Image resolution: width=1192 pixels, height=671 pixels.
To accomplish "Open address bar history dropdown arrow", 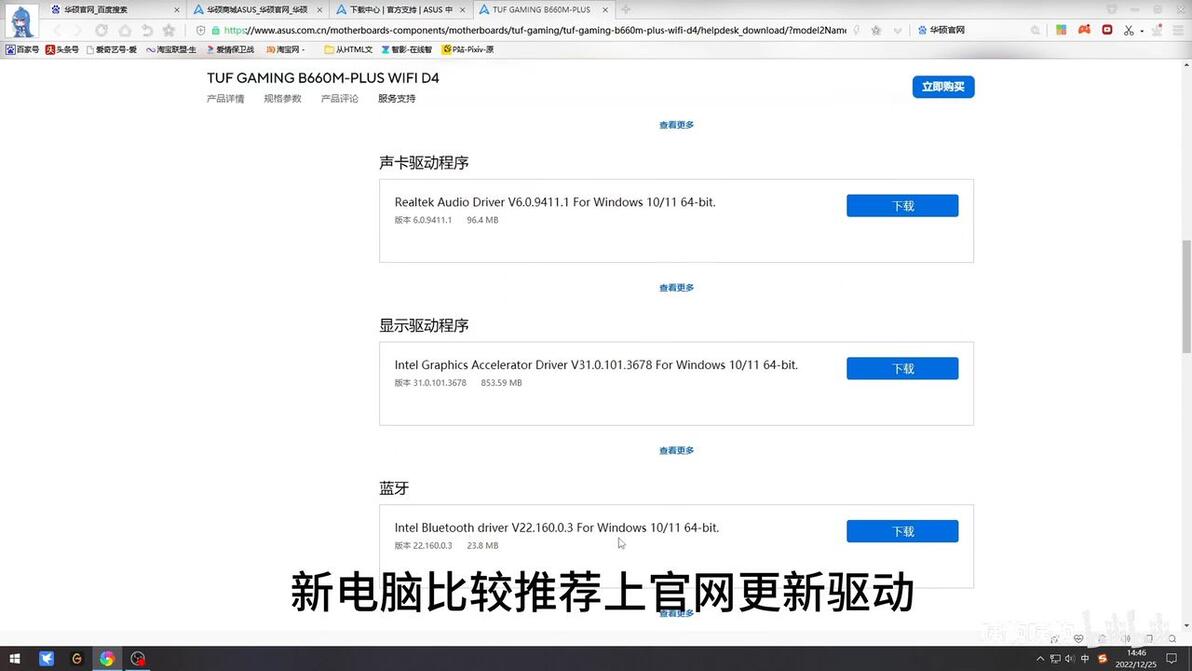I will coord(898,30).
